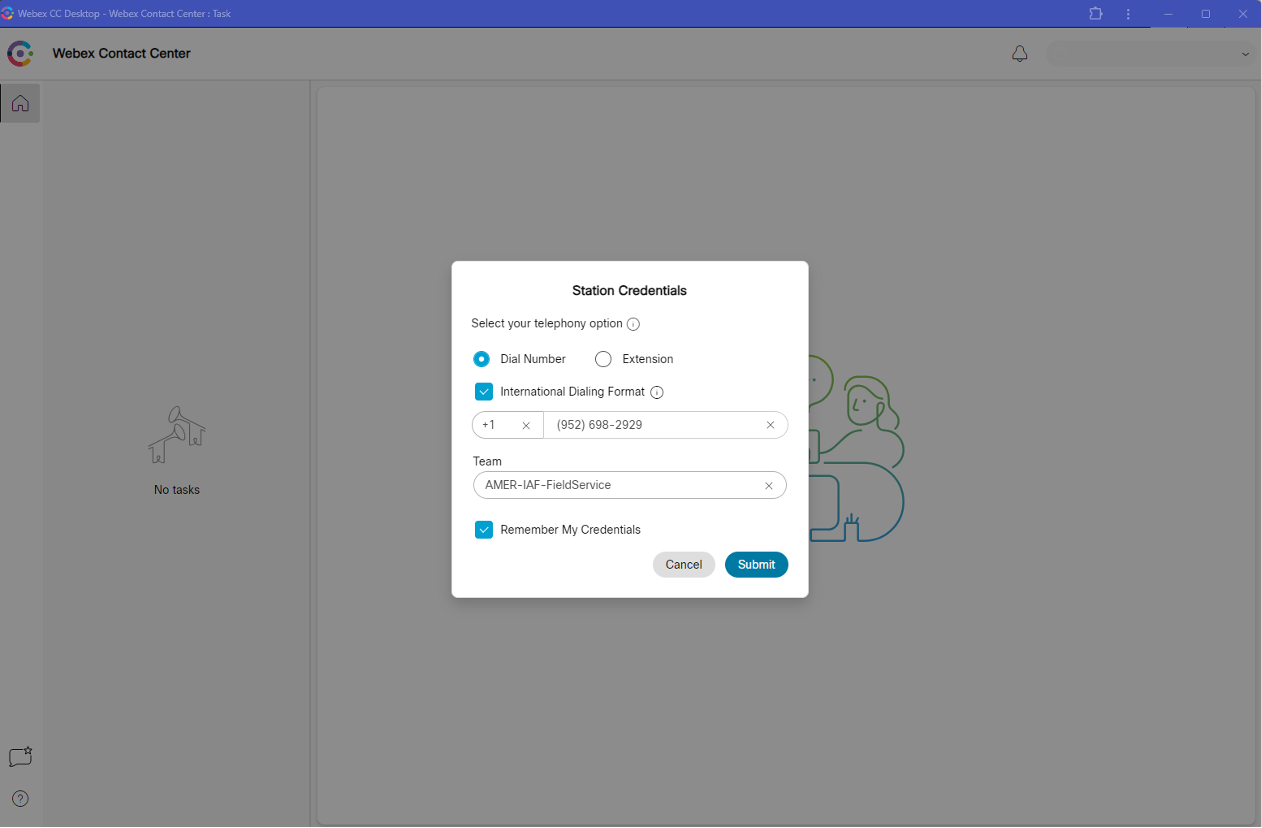Select the Dial Number radio option
Viewport: 1262px width, 828px height.
(x=482, y=359)
